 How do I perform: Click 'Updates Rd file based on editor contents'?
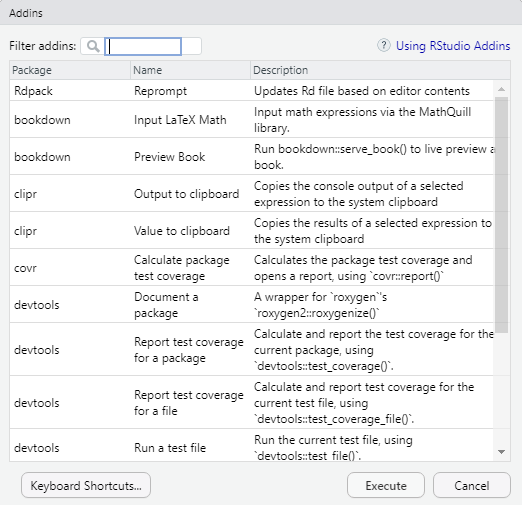tap(362, 91)
